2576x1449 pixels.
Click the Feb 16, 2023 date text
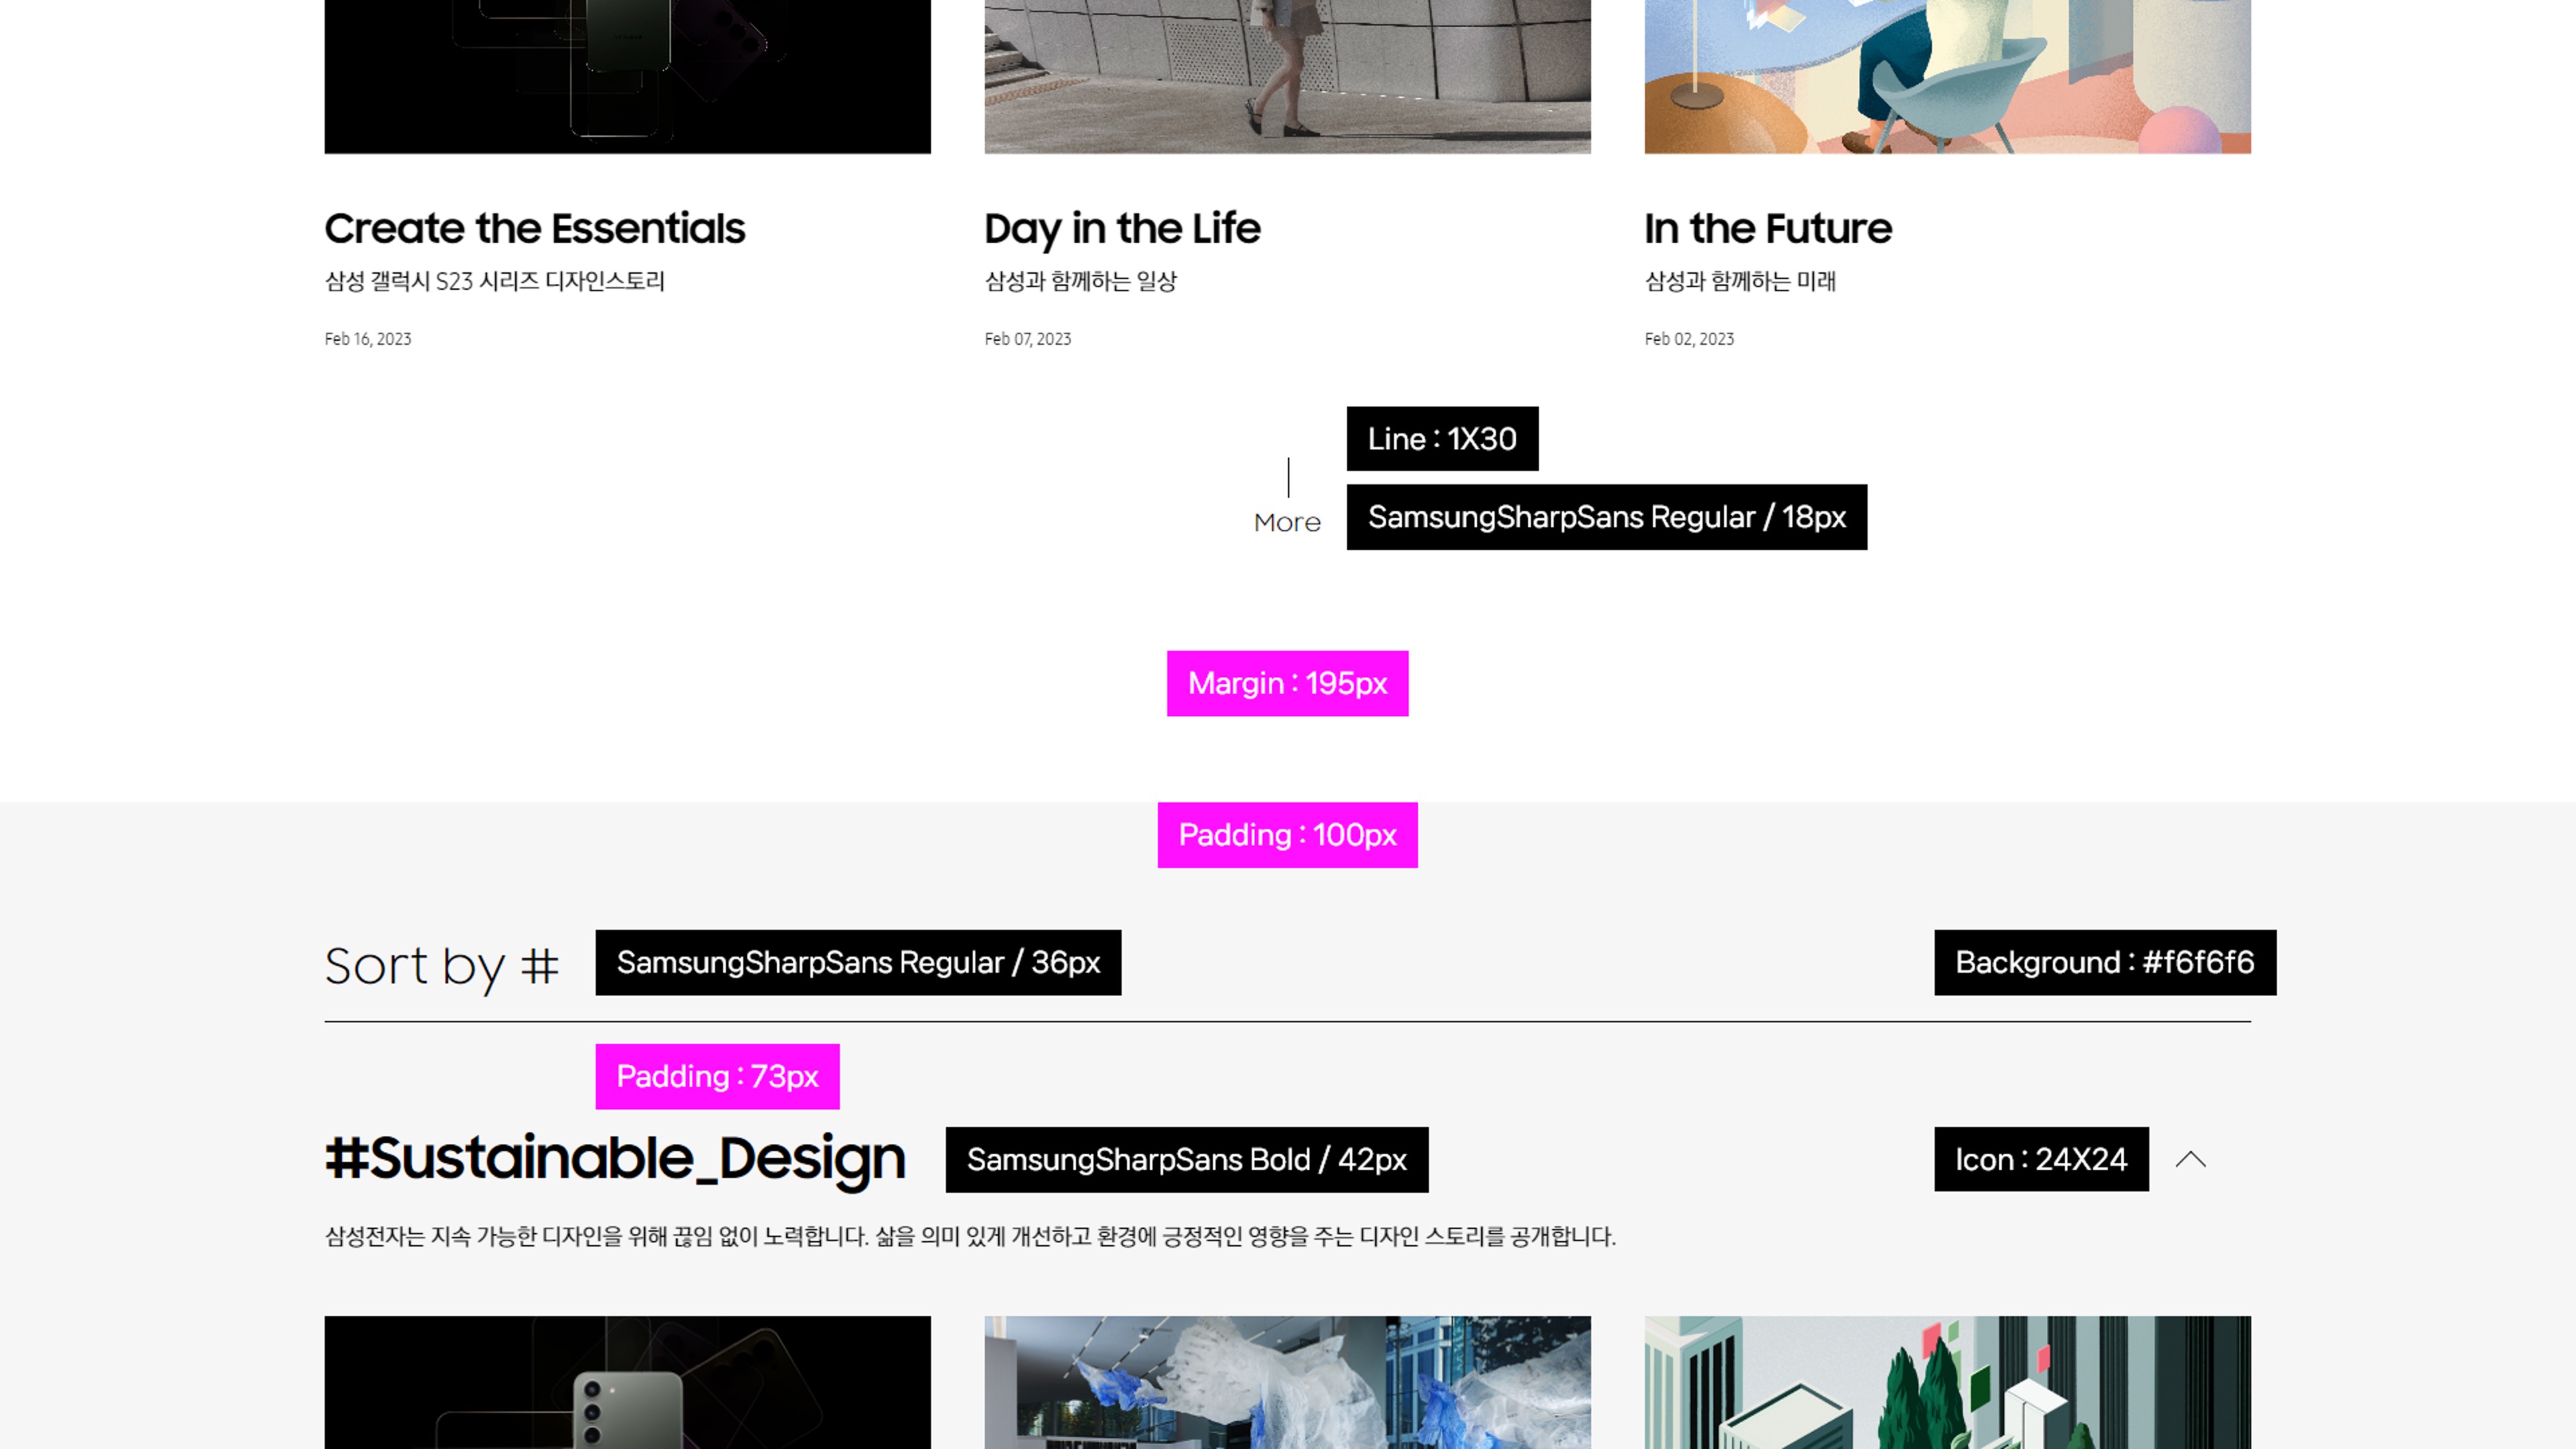tap(367, 339)
